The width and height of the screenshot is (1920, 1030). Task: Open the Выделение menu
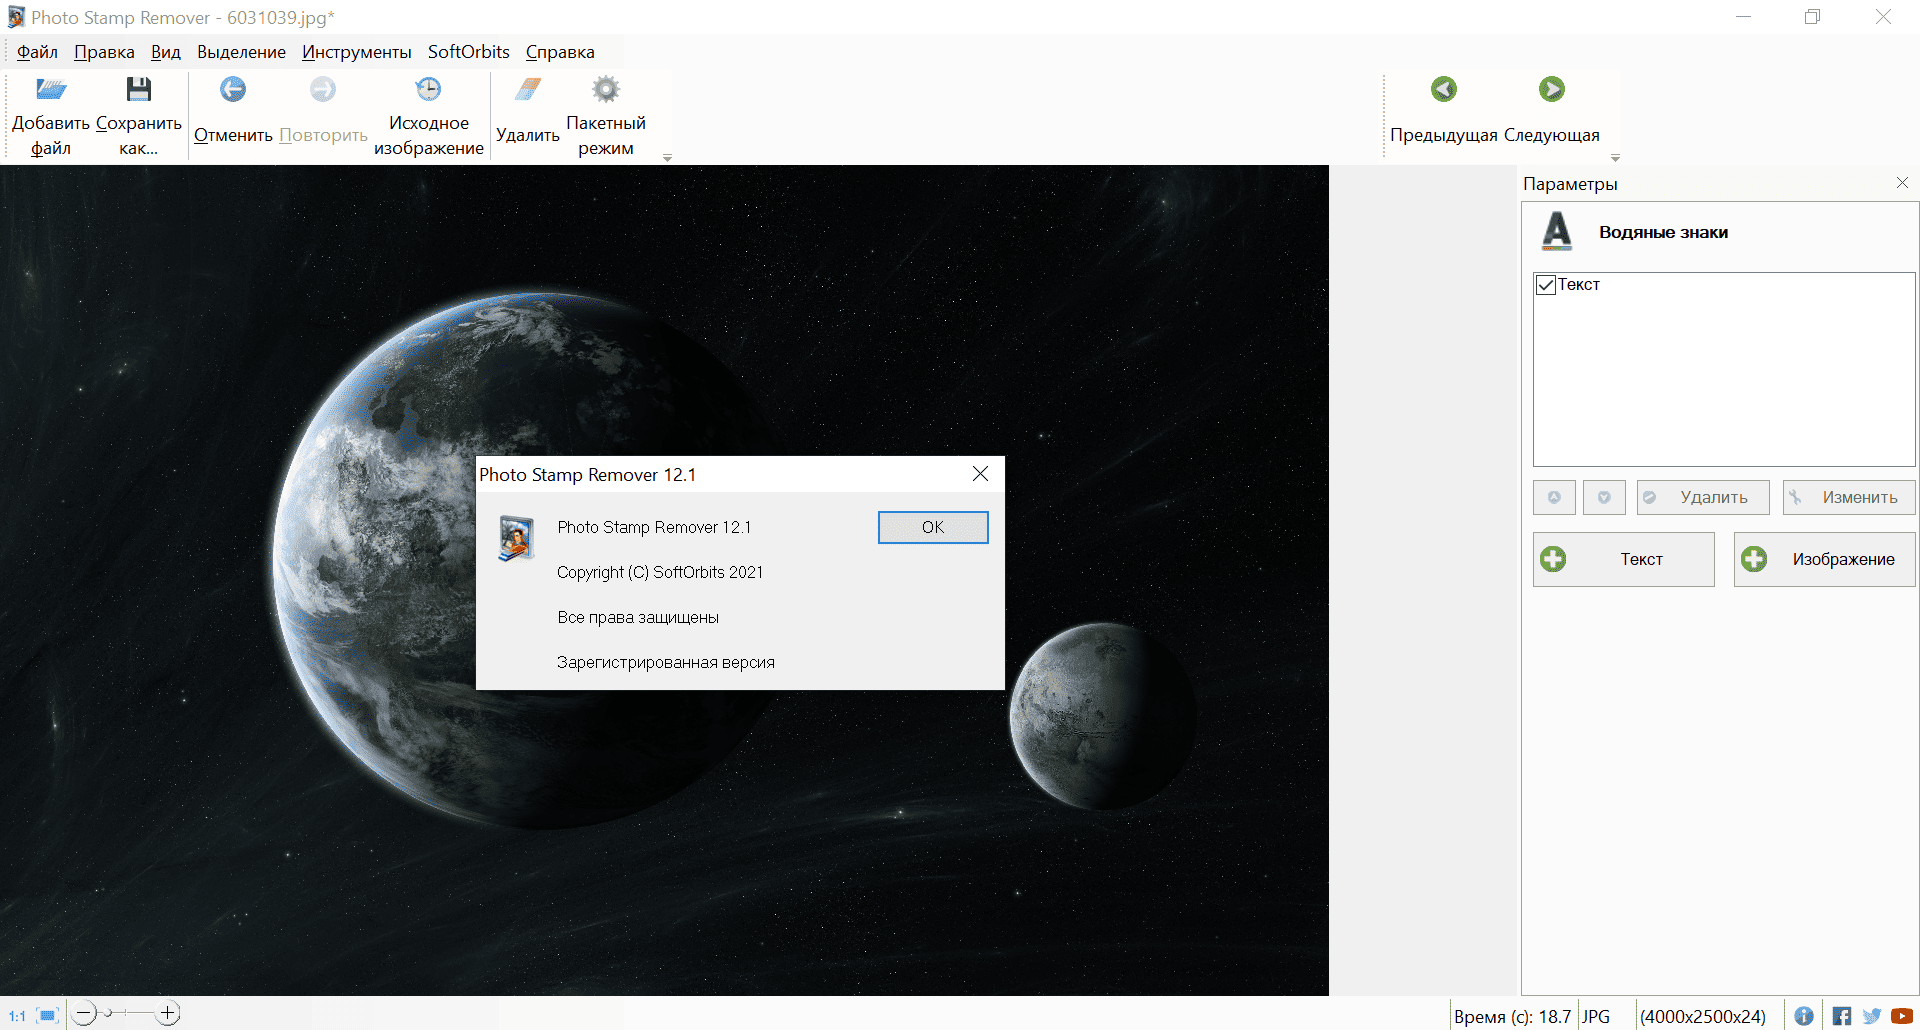point(241,52)
